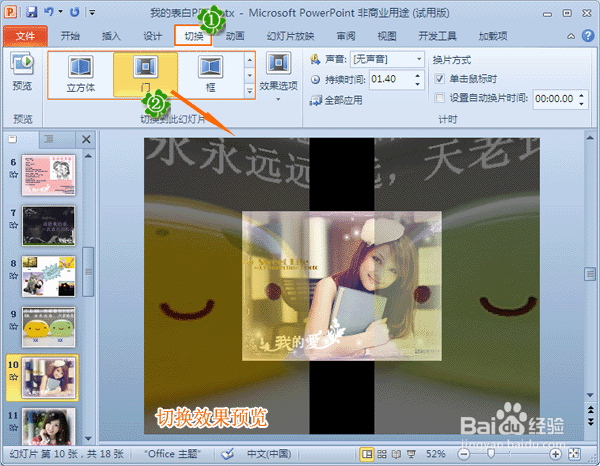600x466 pixels.
Task: Select slide 9 thumbnail
Action: coord(48,327)
